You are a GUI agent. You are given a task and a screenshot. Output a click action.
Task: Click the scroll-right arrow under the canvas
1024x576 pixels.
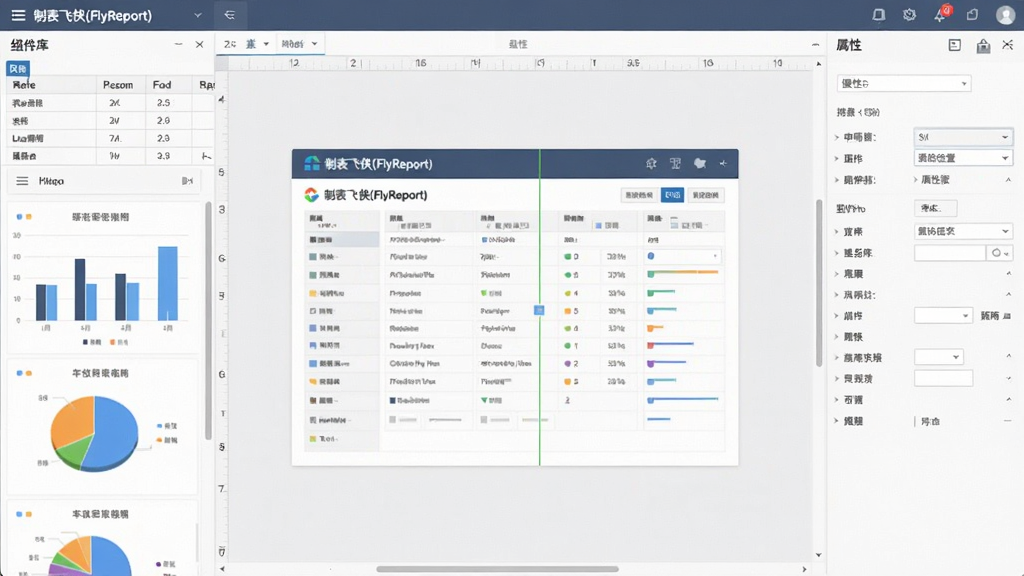coord(804,569)
